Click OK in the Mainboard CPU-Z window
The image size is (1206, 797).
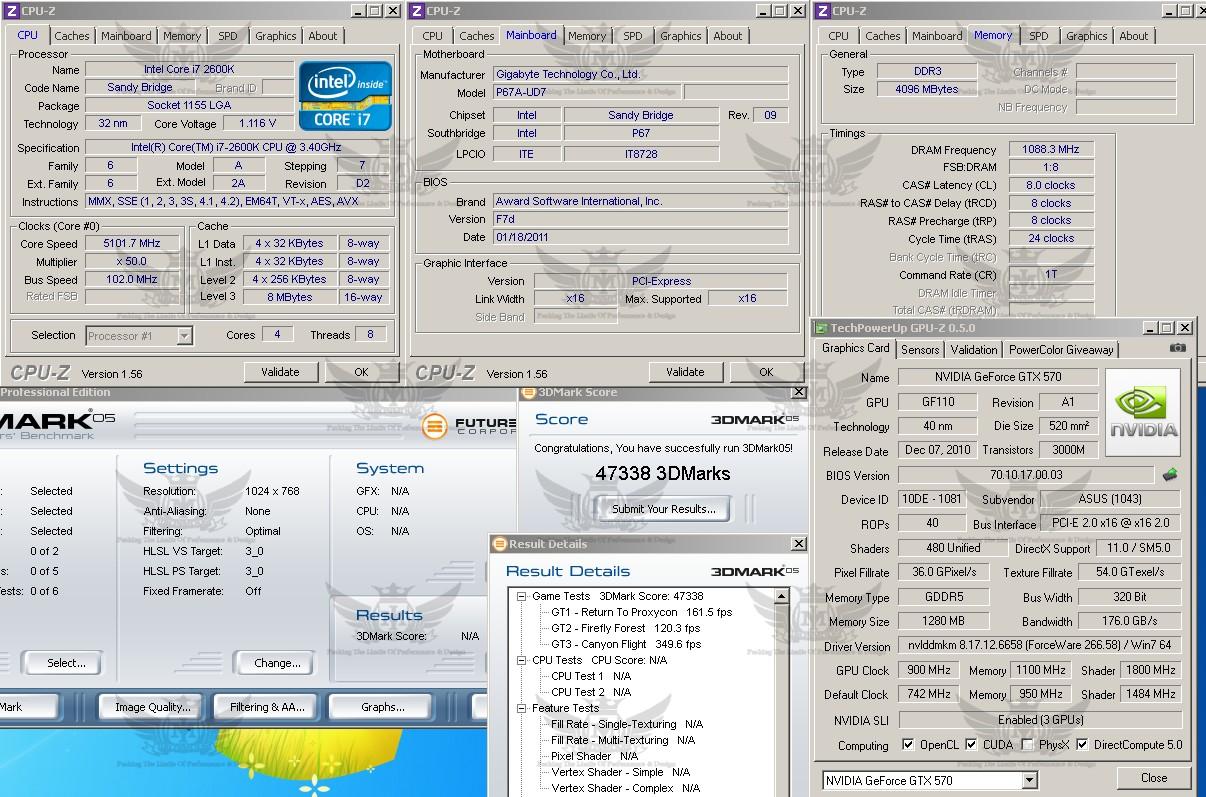pyautogui.click(x=766, y=372)
